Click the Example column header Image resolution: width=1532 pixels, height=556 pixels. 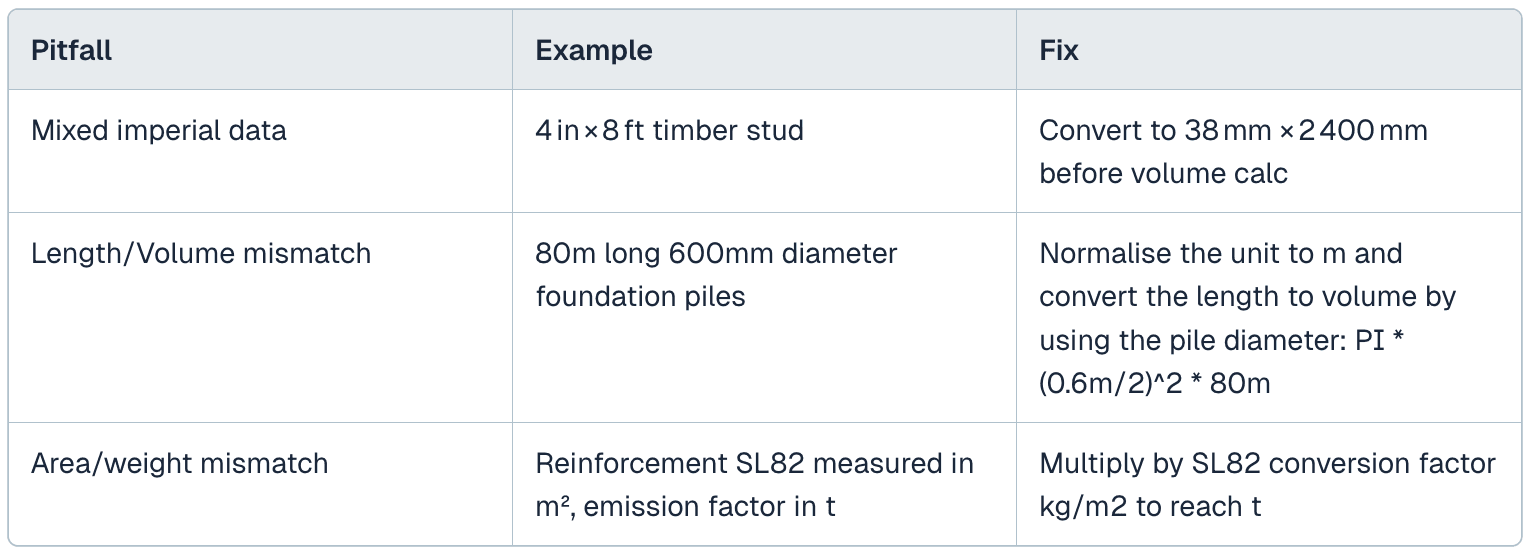pyautogui.click(x=594, y=50)
